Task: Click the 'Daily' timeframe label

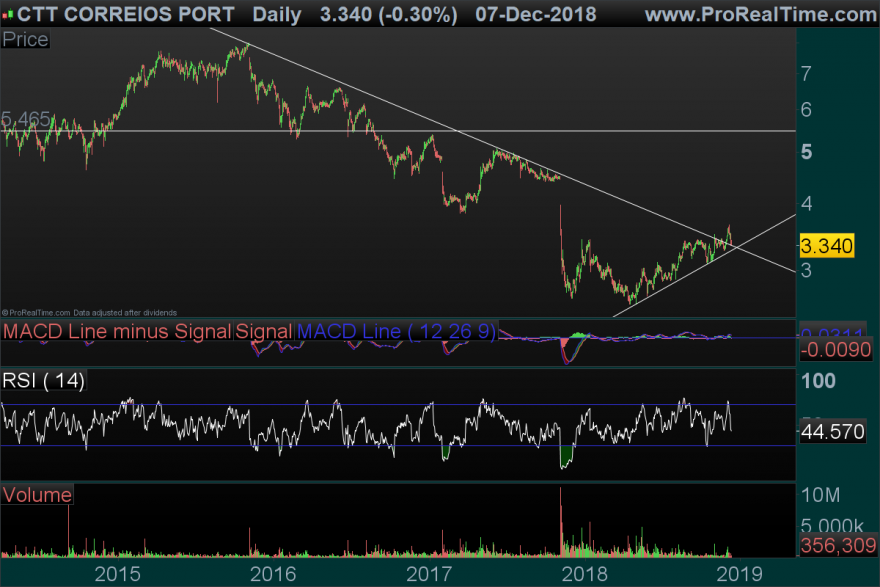Action: point(277,15)
